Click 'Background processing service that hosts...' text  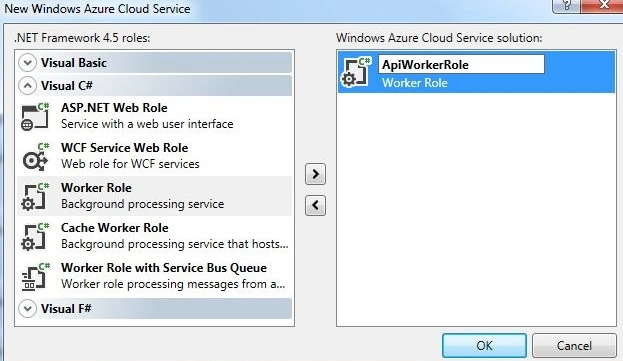[174, 244]
